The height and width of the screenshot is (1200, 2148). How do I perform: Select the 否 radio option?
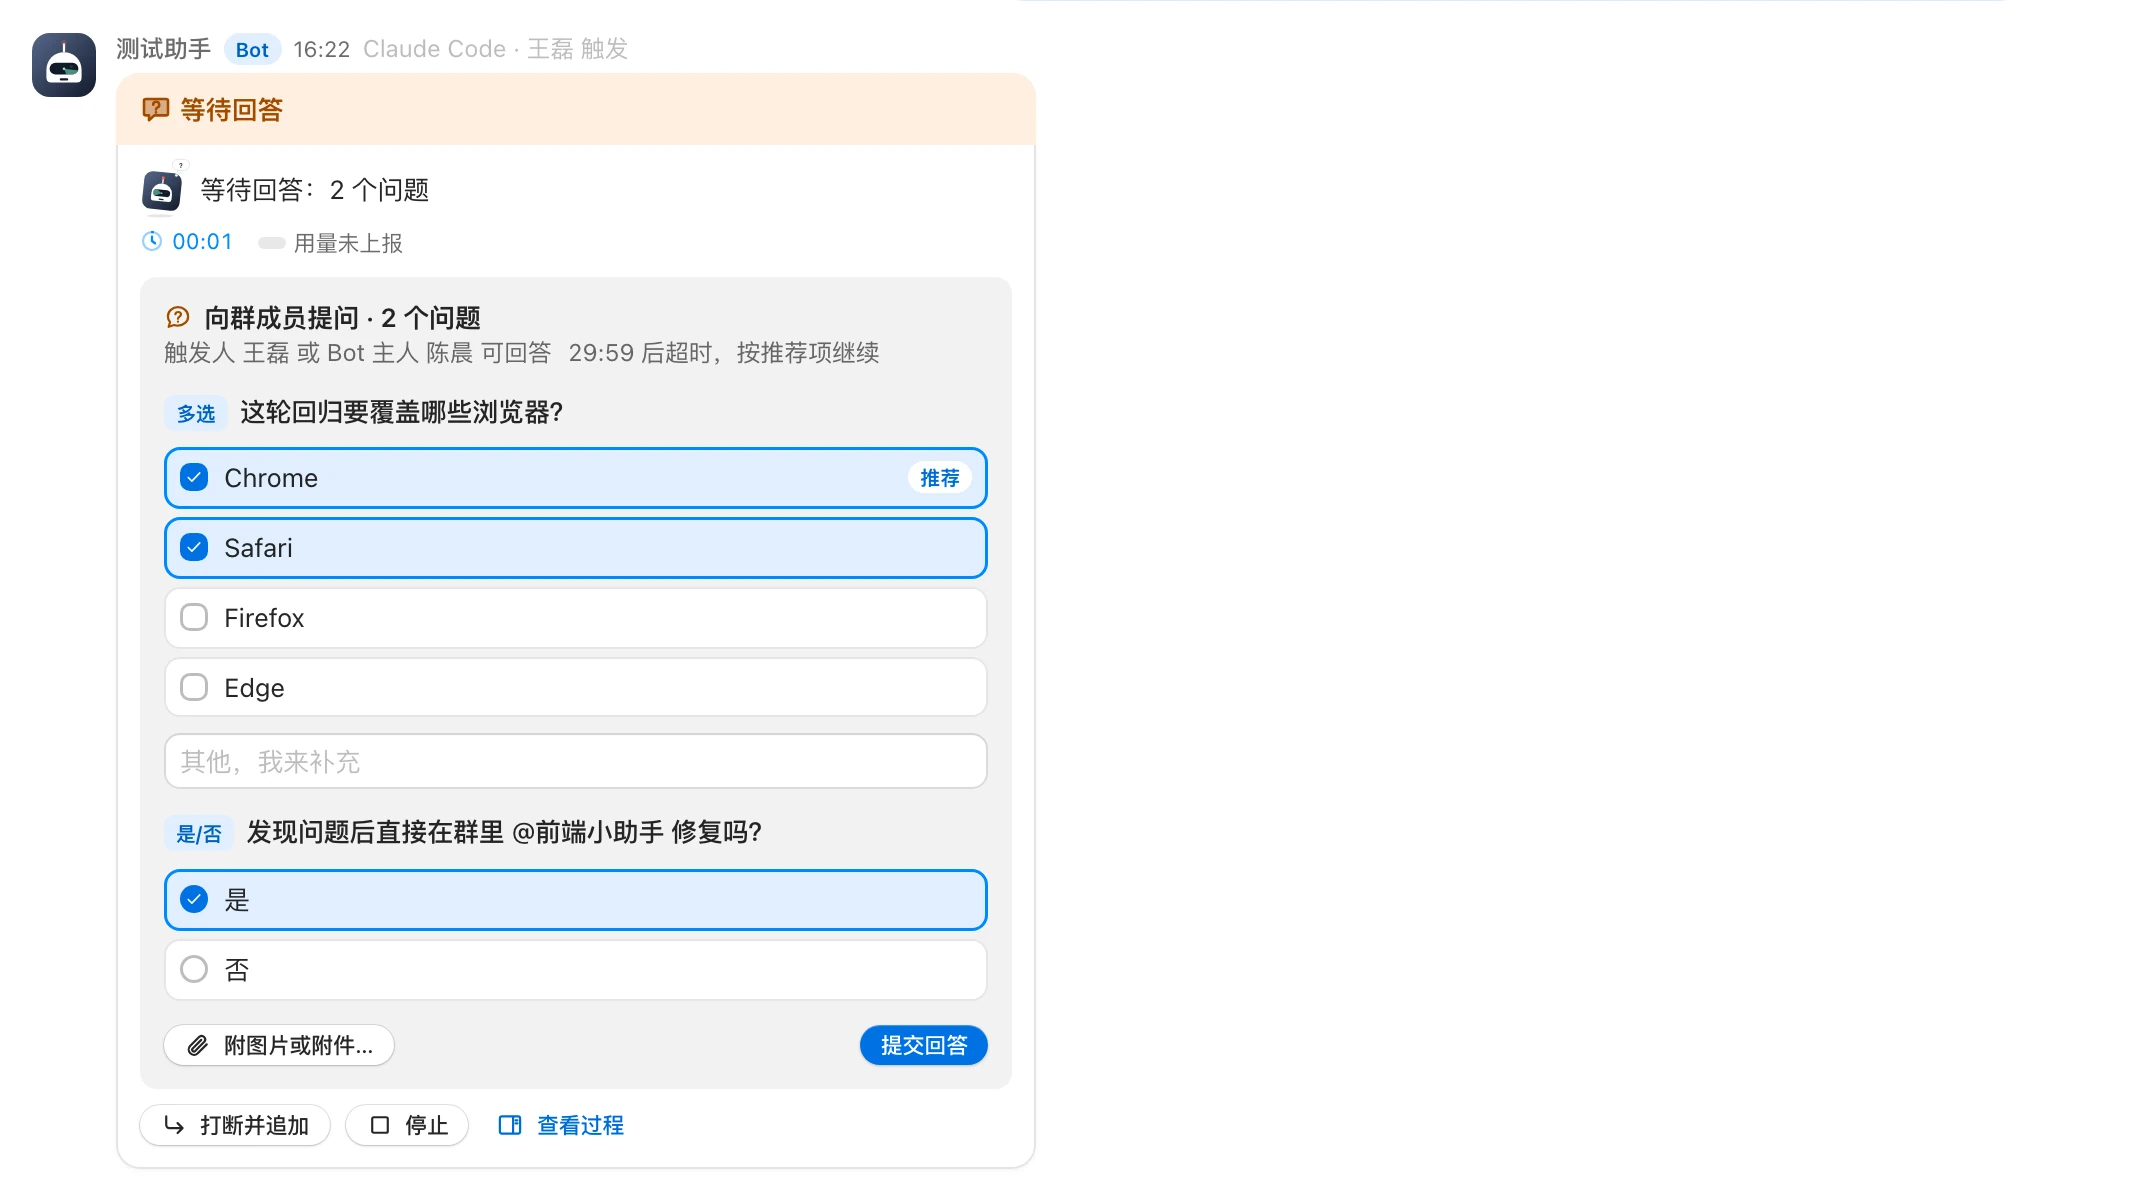coord(194,970)
